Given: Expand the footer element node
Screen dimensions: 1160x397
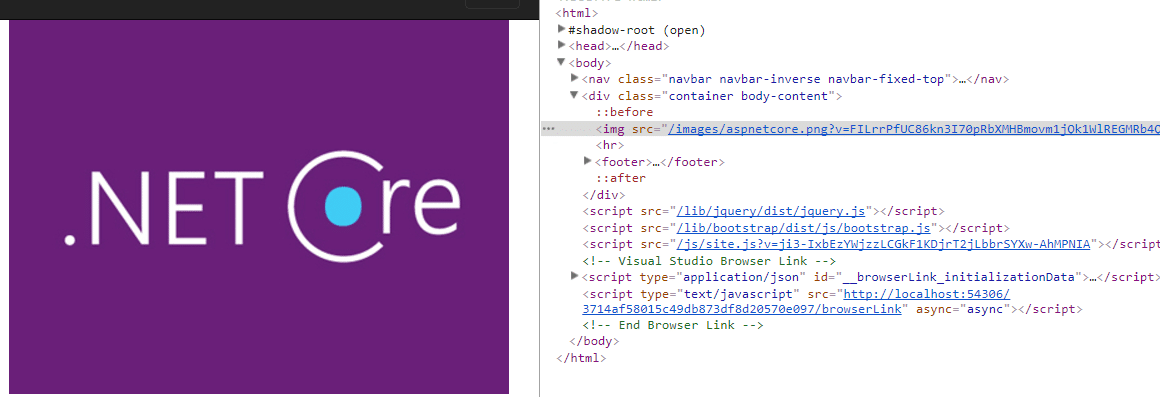Looking at the screenshot, I should pos(588,161).
